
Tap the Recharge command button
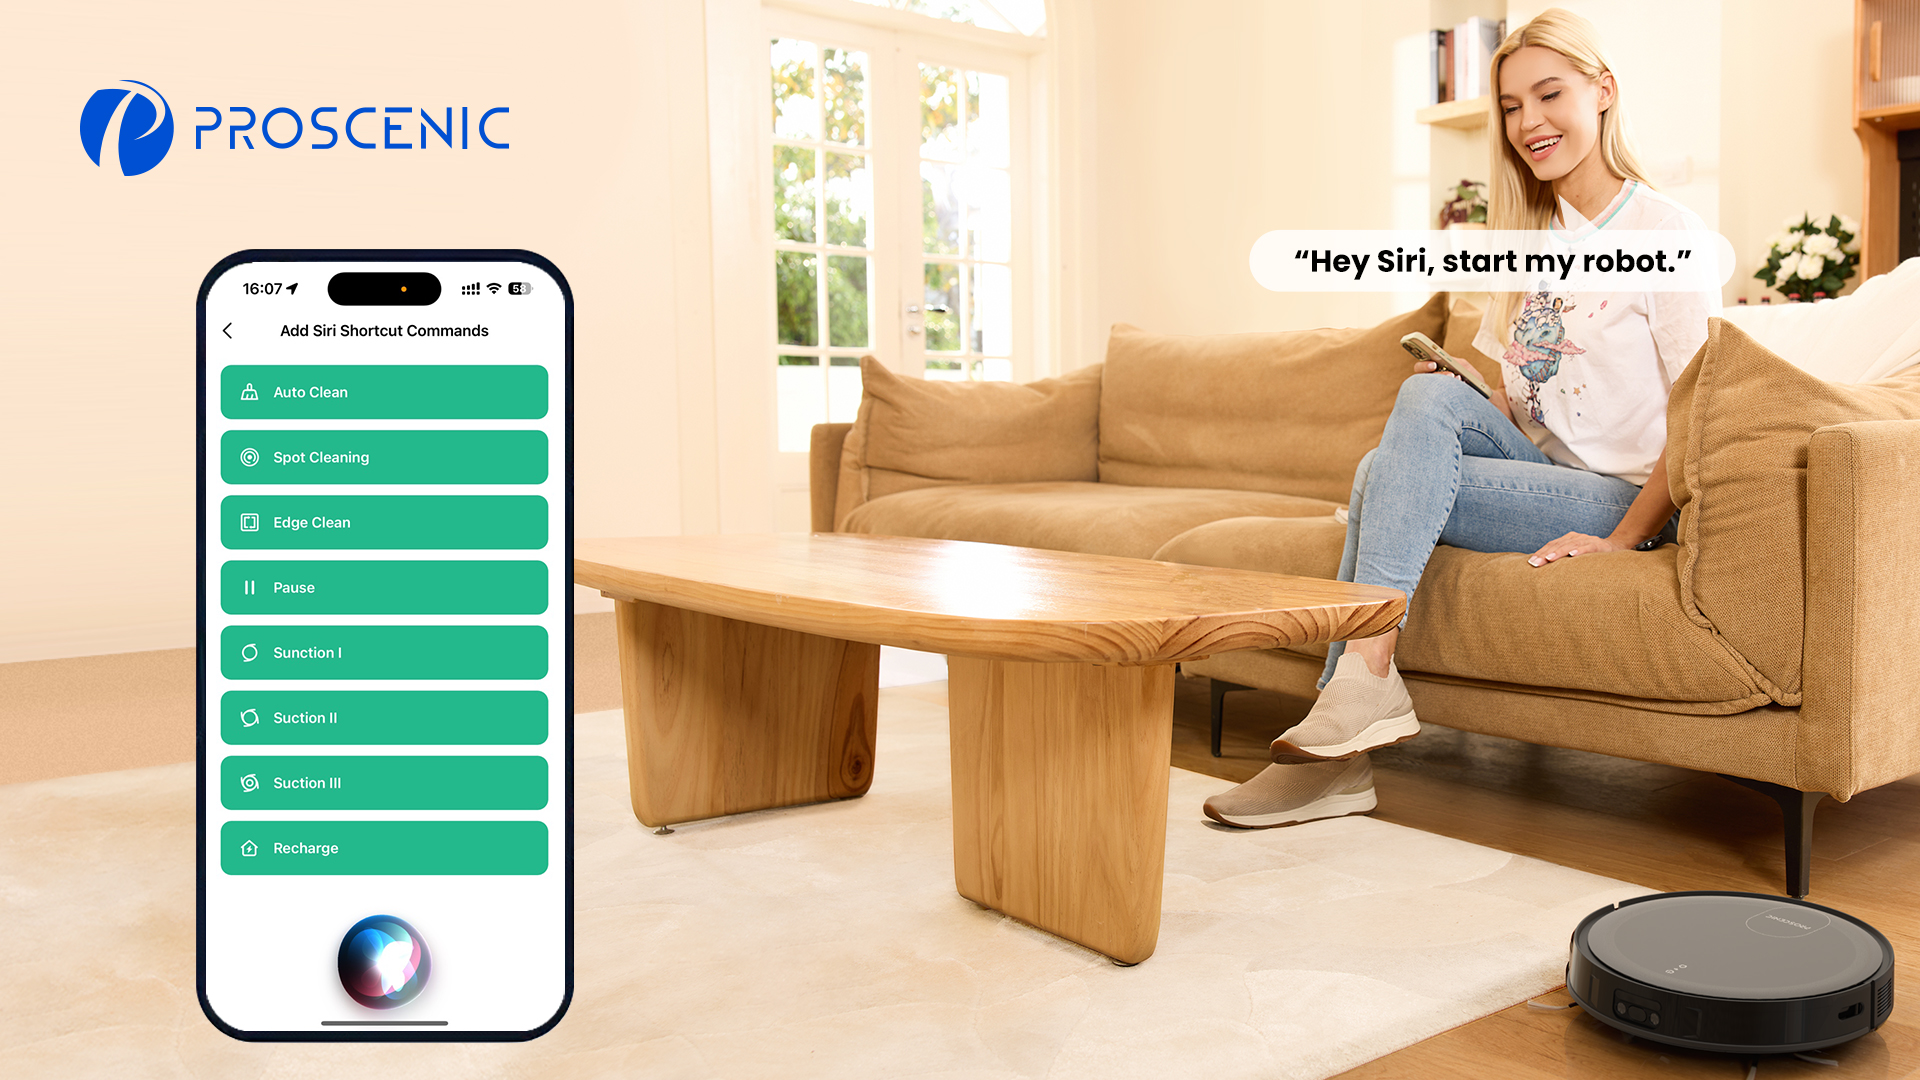pyautogui.click(x=384, y=848)
